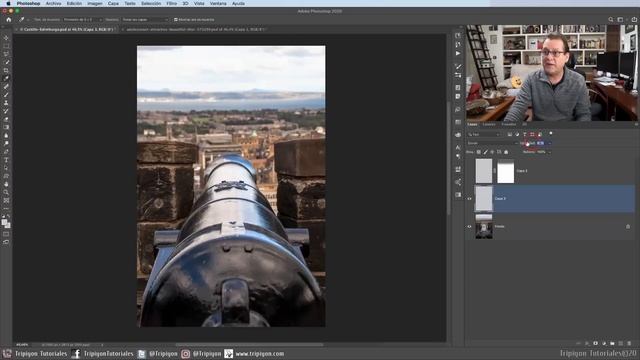Select the Crop tool
Screen dimensions: 640x360
click(6, 70)
